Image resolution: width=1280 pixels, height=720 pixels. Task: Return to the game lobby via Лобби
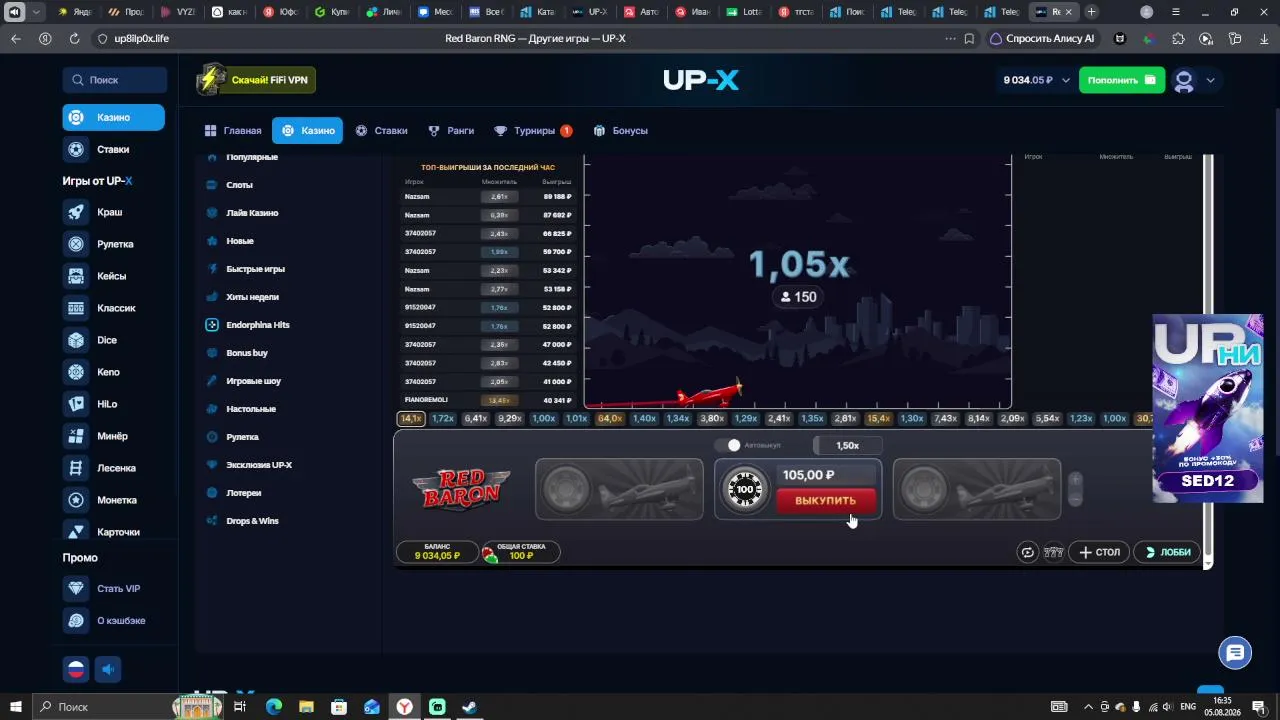pos(1167,552)
